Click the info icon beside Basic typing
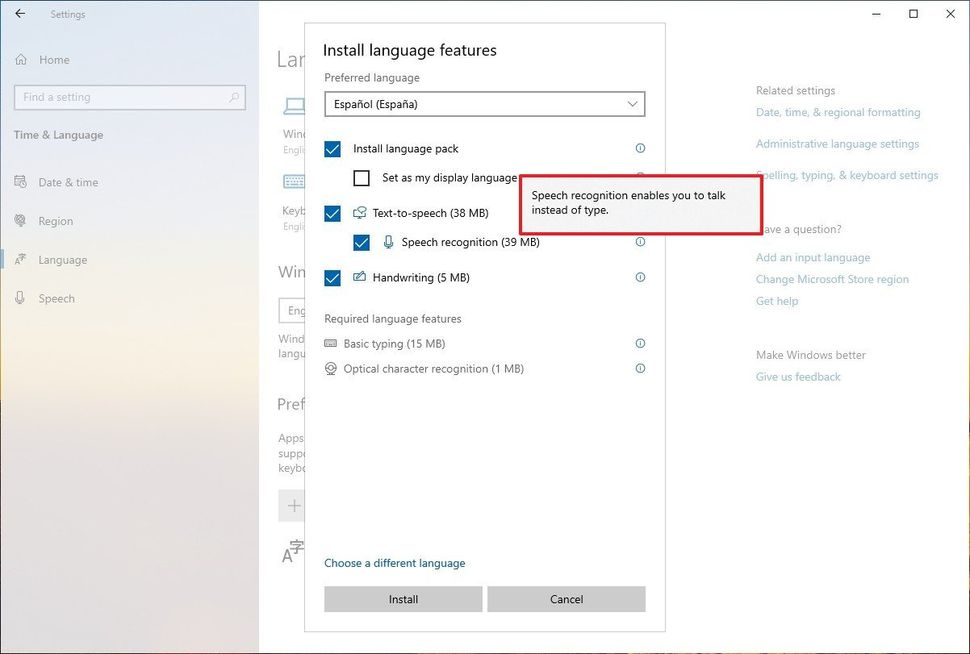The image size is (970, 654). [x=640, y=343]
